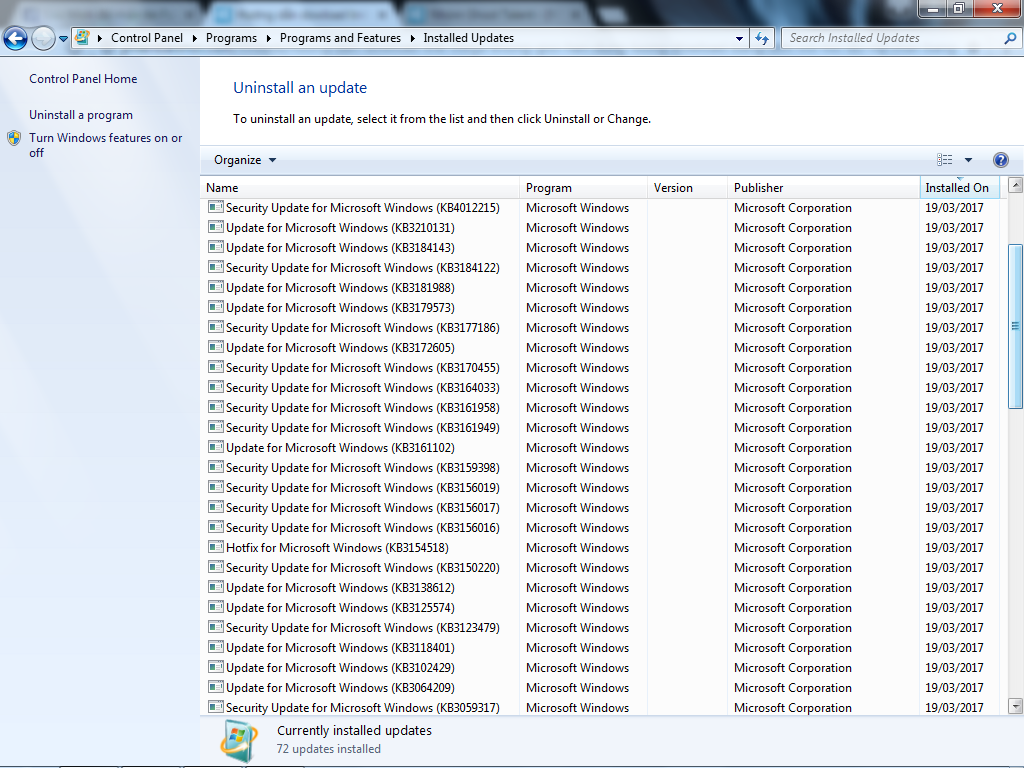Select the icon of update KB3177186

[216, 327]
